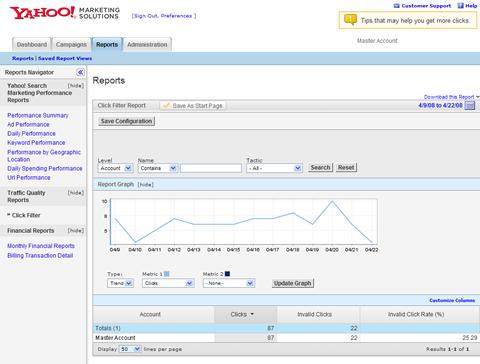
Task: Open the graph Type dropdown set to Trend
Action: (120, 283)
